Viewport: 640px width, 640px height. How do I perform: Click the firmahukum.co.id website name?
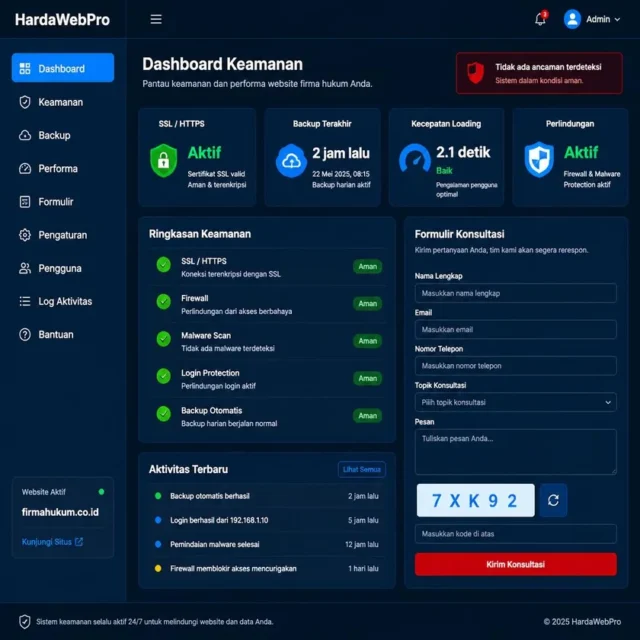tap(60, 512)
